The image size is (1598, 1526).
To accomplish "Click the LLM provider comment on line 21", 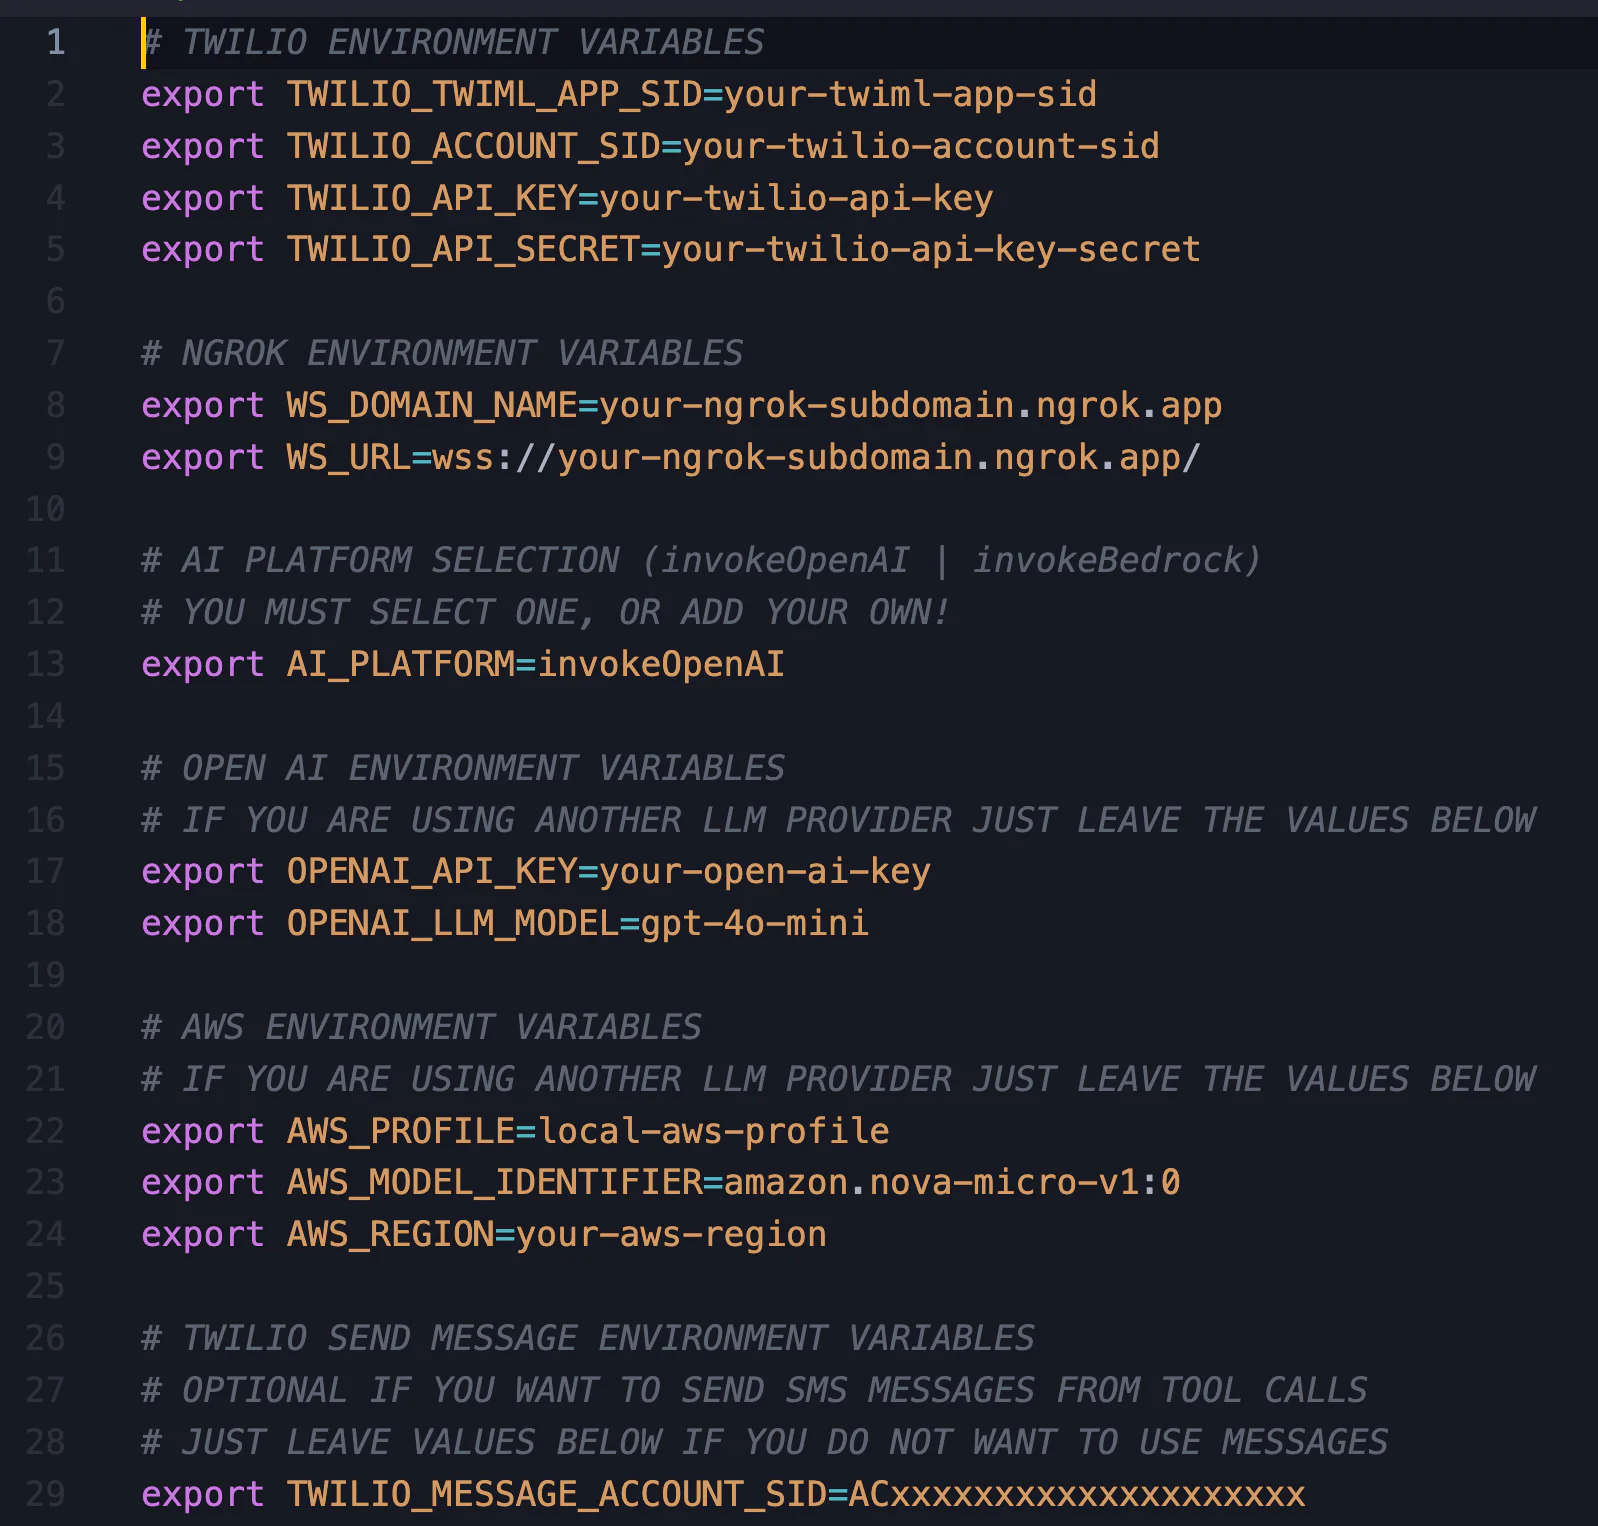I will [838, 1079].
